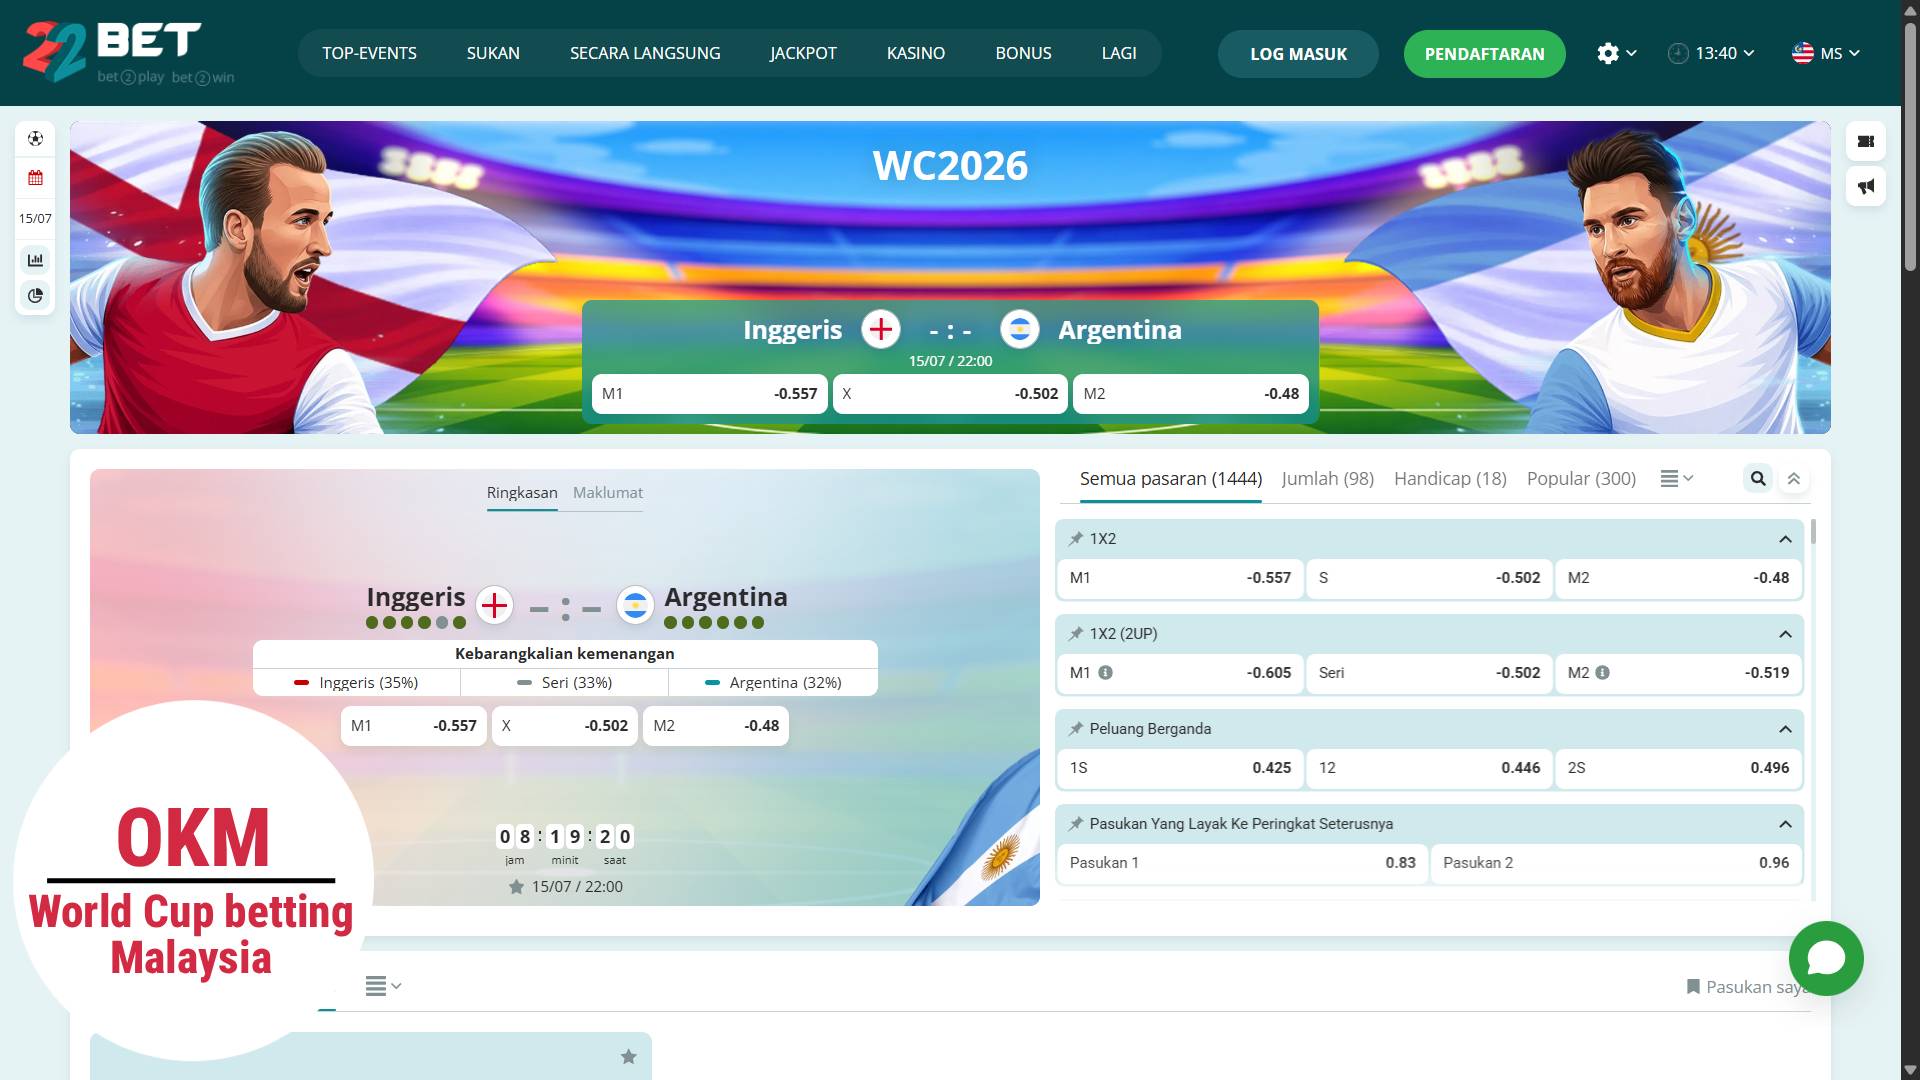Pin the 1X2 (2UP) market
Image resolution: width=1920 pixels, height=1080 pixels.
click(x=1075, y=633)
